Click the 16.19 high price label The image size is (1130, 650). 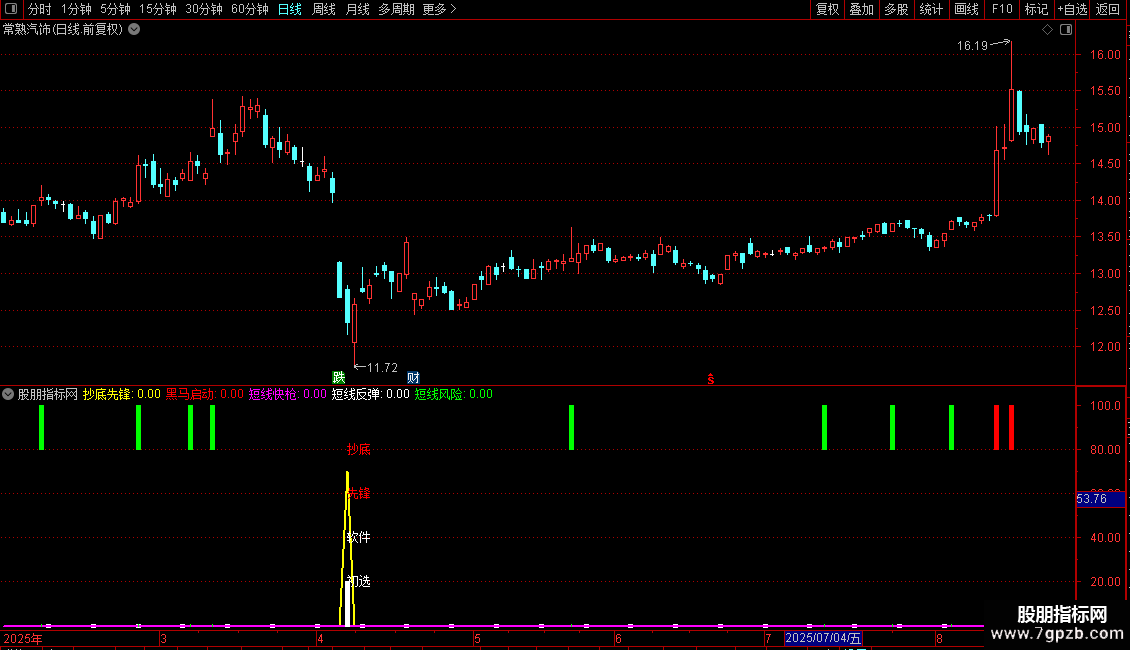(x=972, y=46)
